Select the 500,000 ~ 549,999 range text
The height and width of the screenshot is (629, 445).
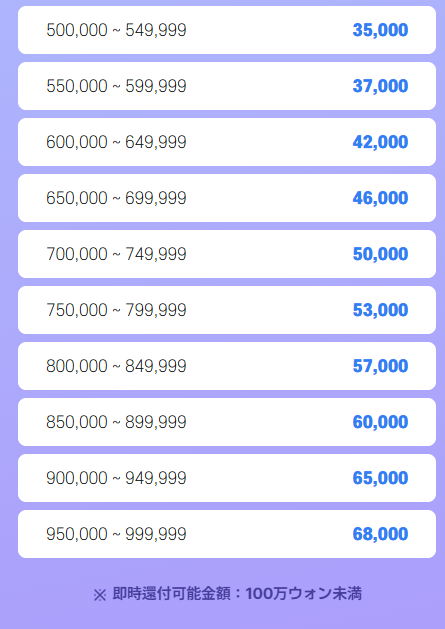tap(116, 30)
